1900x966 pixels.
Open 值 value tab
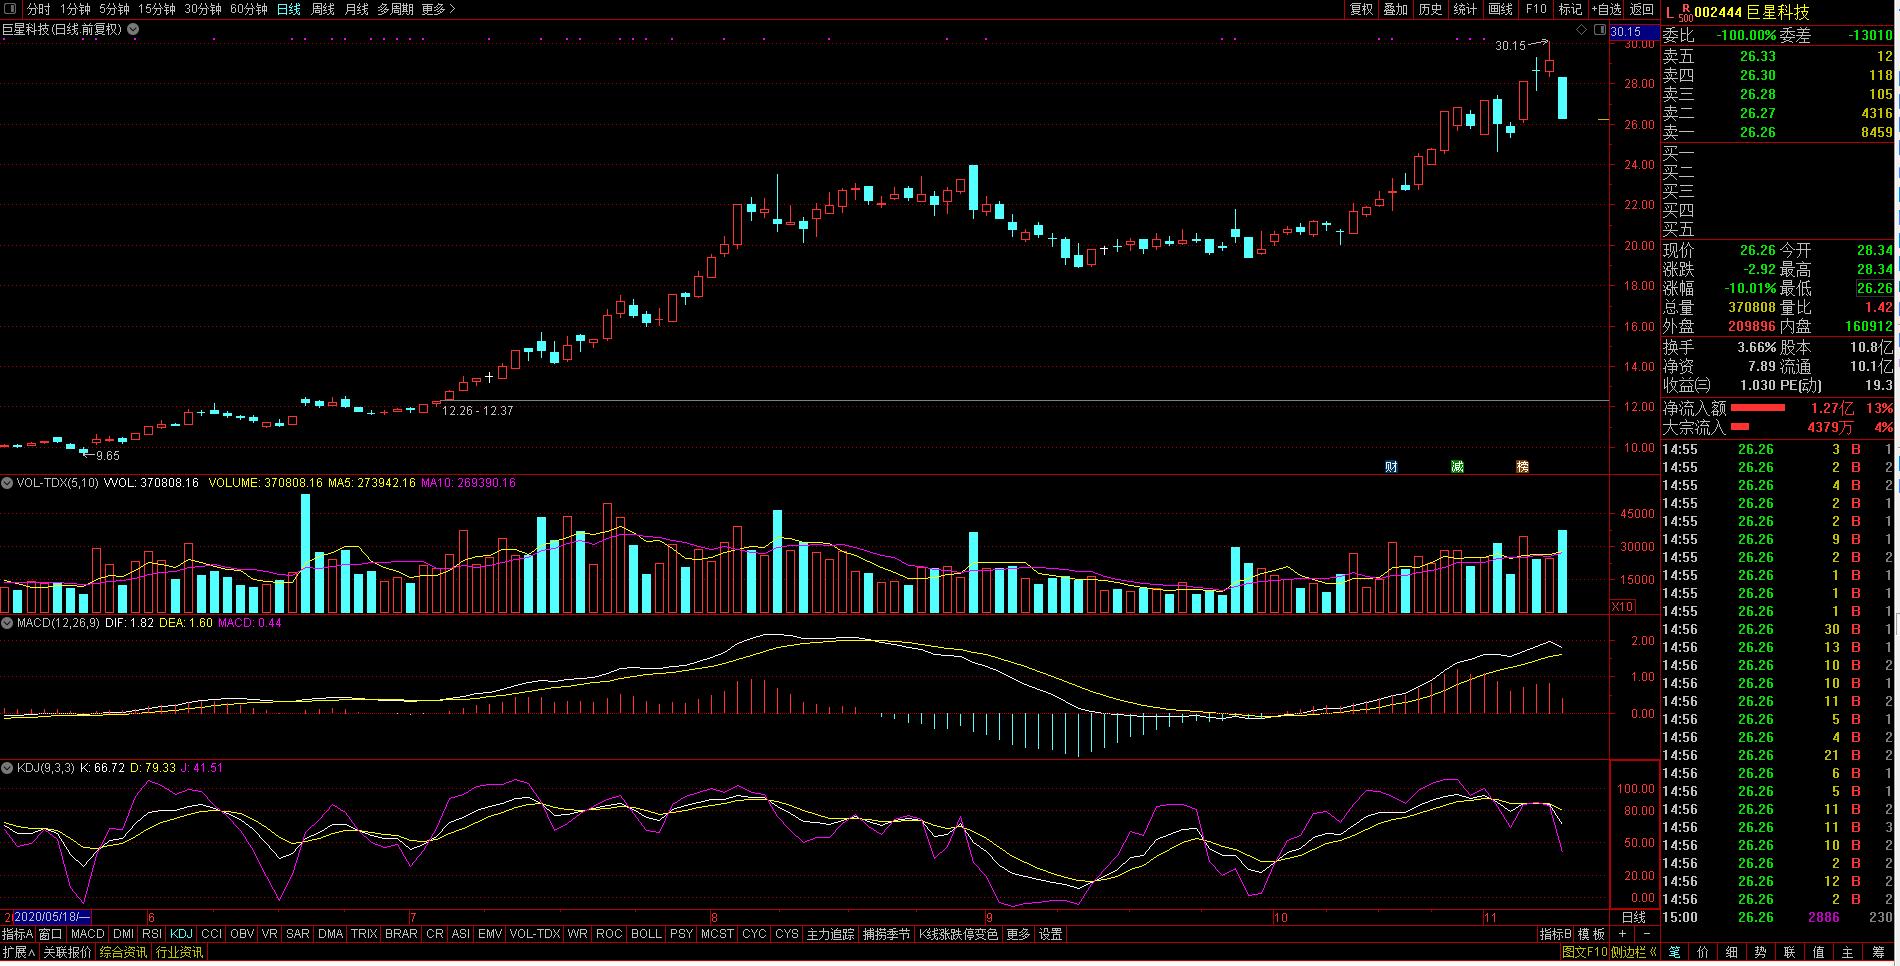point(1819,952)
